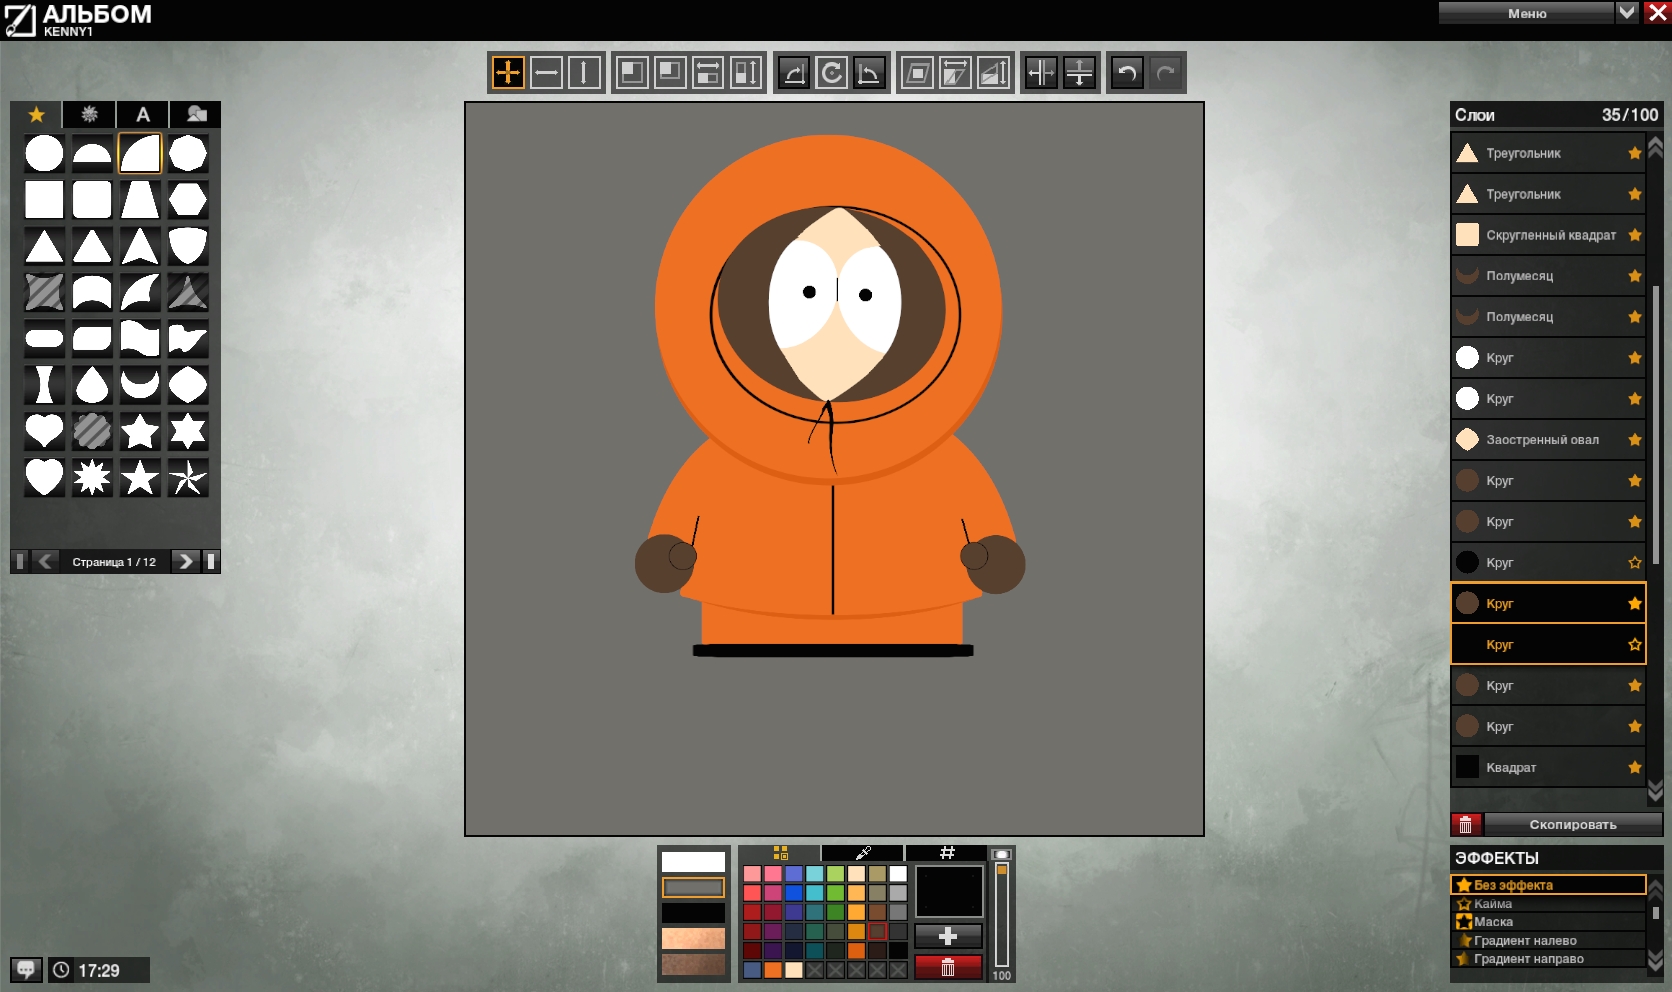Go to previous shapes page

pyautogui.click(x=45, y=561)
